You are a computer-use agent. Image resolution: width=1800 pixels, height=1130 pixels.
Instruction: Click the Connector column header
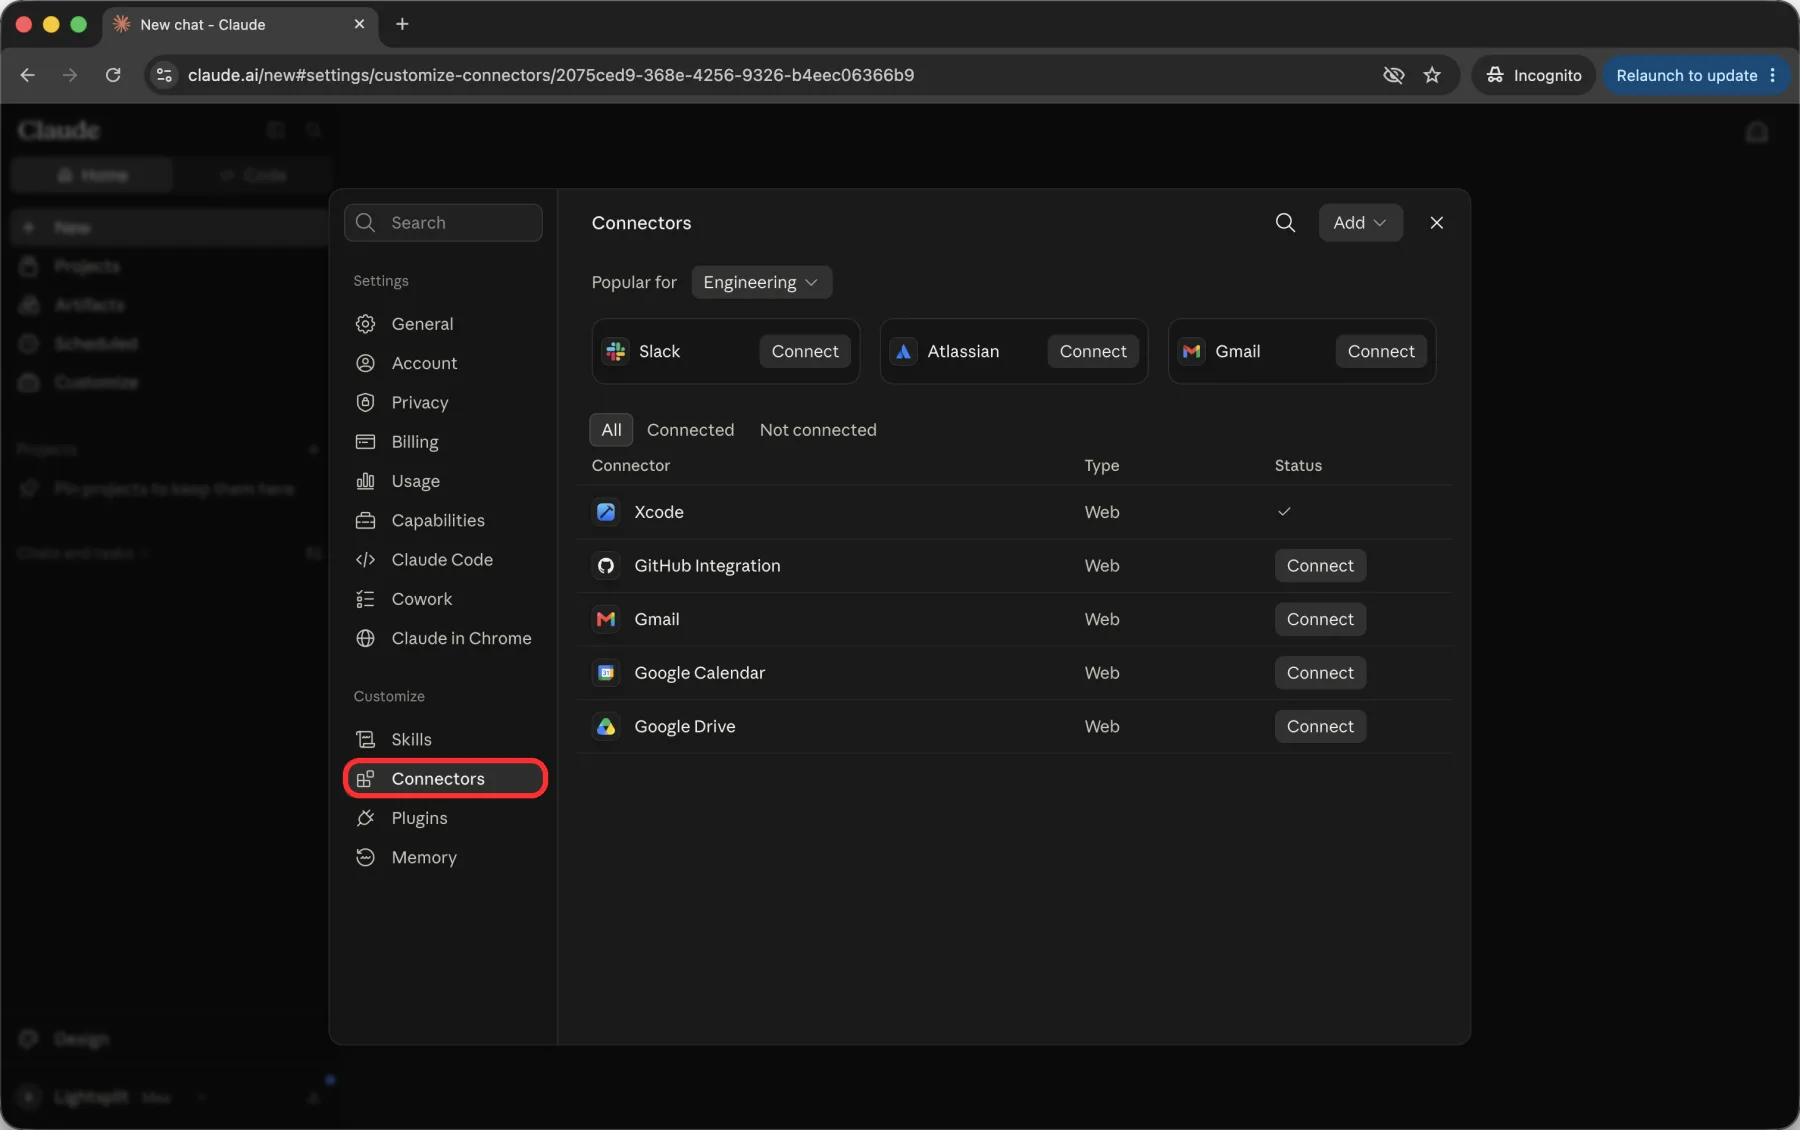click(631, 466)
